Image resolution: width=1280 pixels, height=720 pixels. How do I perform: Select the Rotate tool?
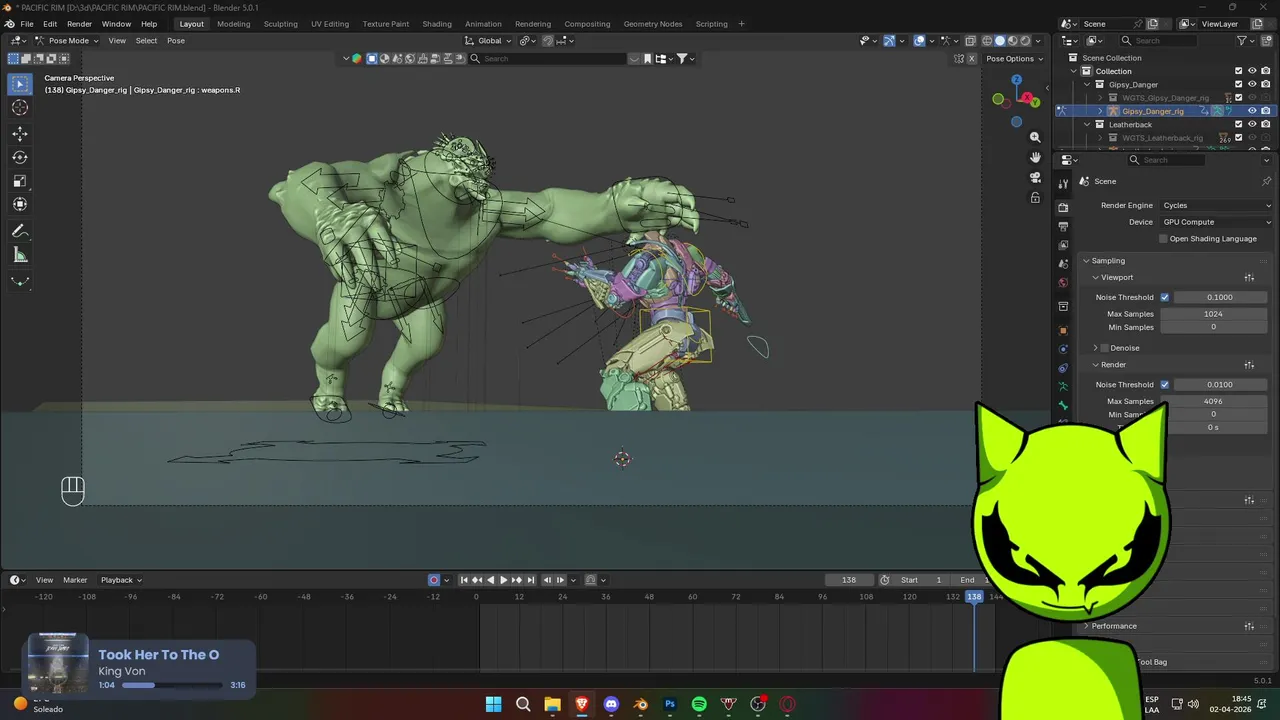coord(20,157)
